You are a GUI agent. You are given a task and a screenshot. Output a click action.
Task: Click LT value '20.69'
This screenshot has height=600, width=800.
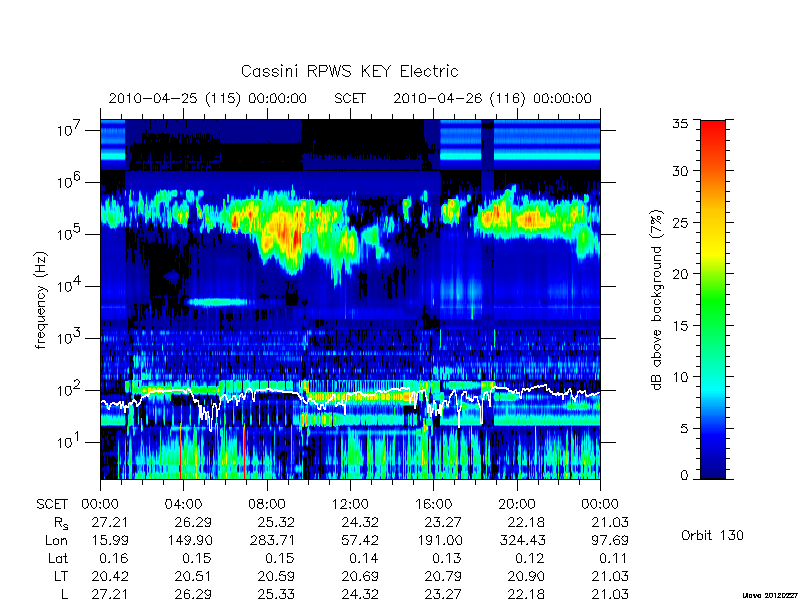(360, 577)
